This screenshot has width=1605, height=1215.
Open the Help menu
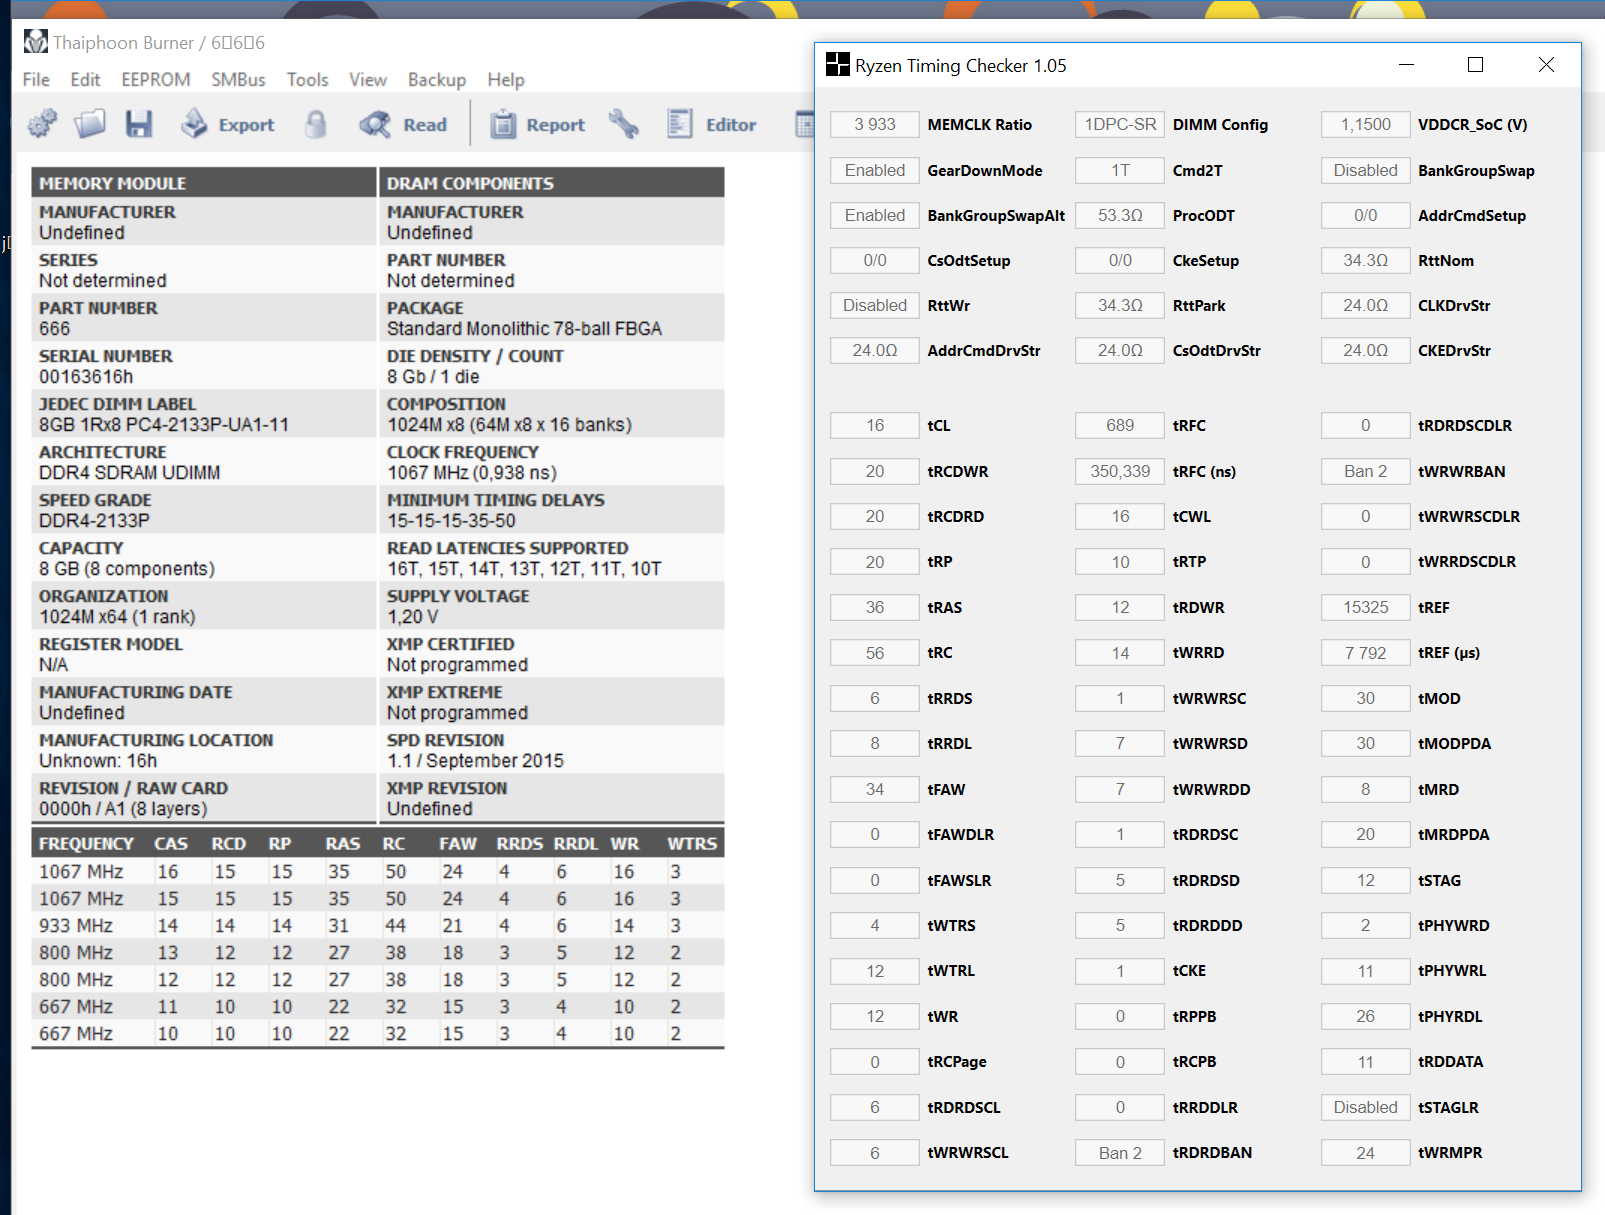click(x=506, y=80)
